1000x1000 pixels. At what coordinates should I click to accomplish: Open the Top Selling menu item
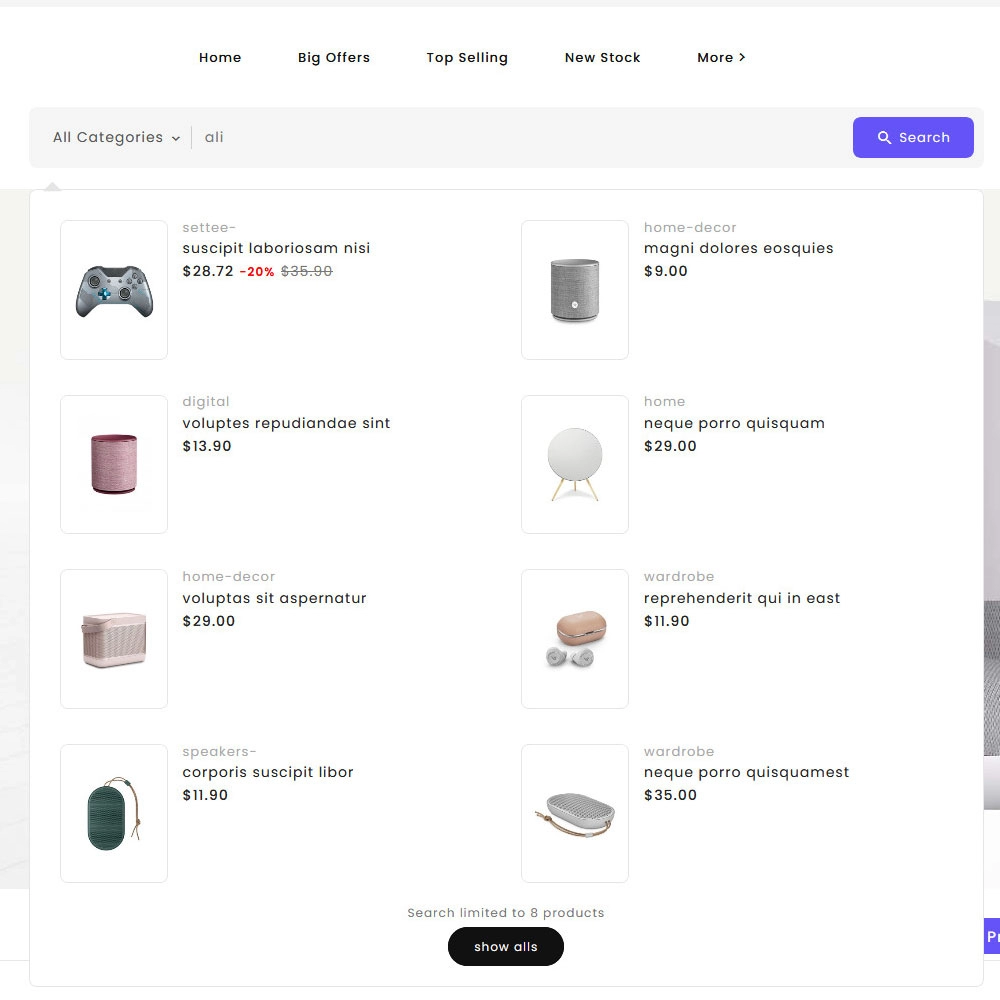coord(467,57)
